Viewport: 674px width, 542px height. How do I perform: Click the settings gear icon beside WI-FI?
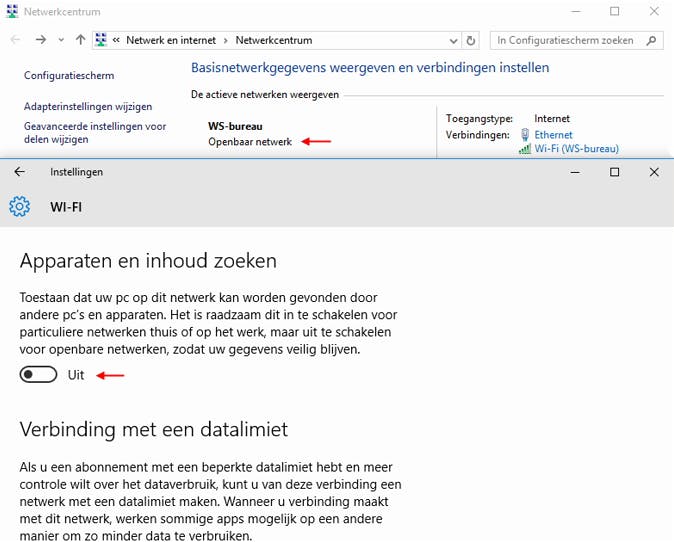[x=20, y=207]
